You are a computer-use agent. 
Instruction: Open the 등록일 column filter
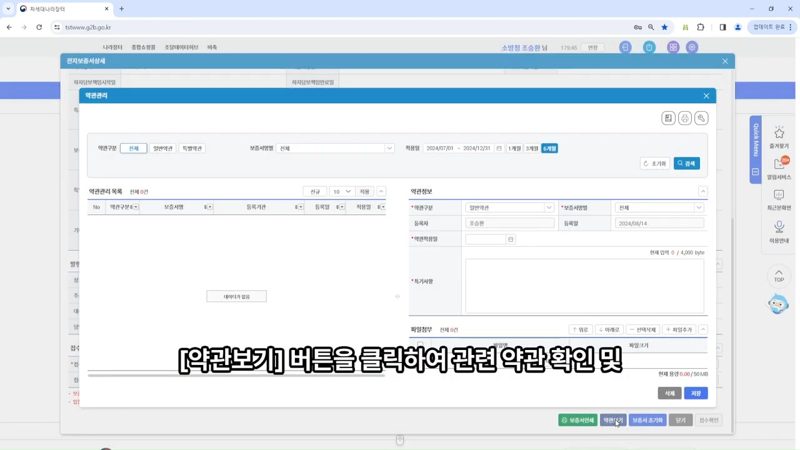(341, 207)
